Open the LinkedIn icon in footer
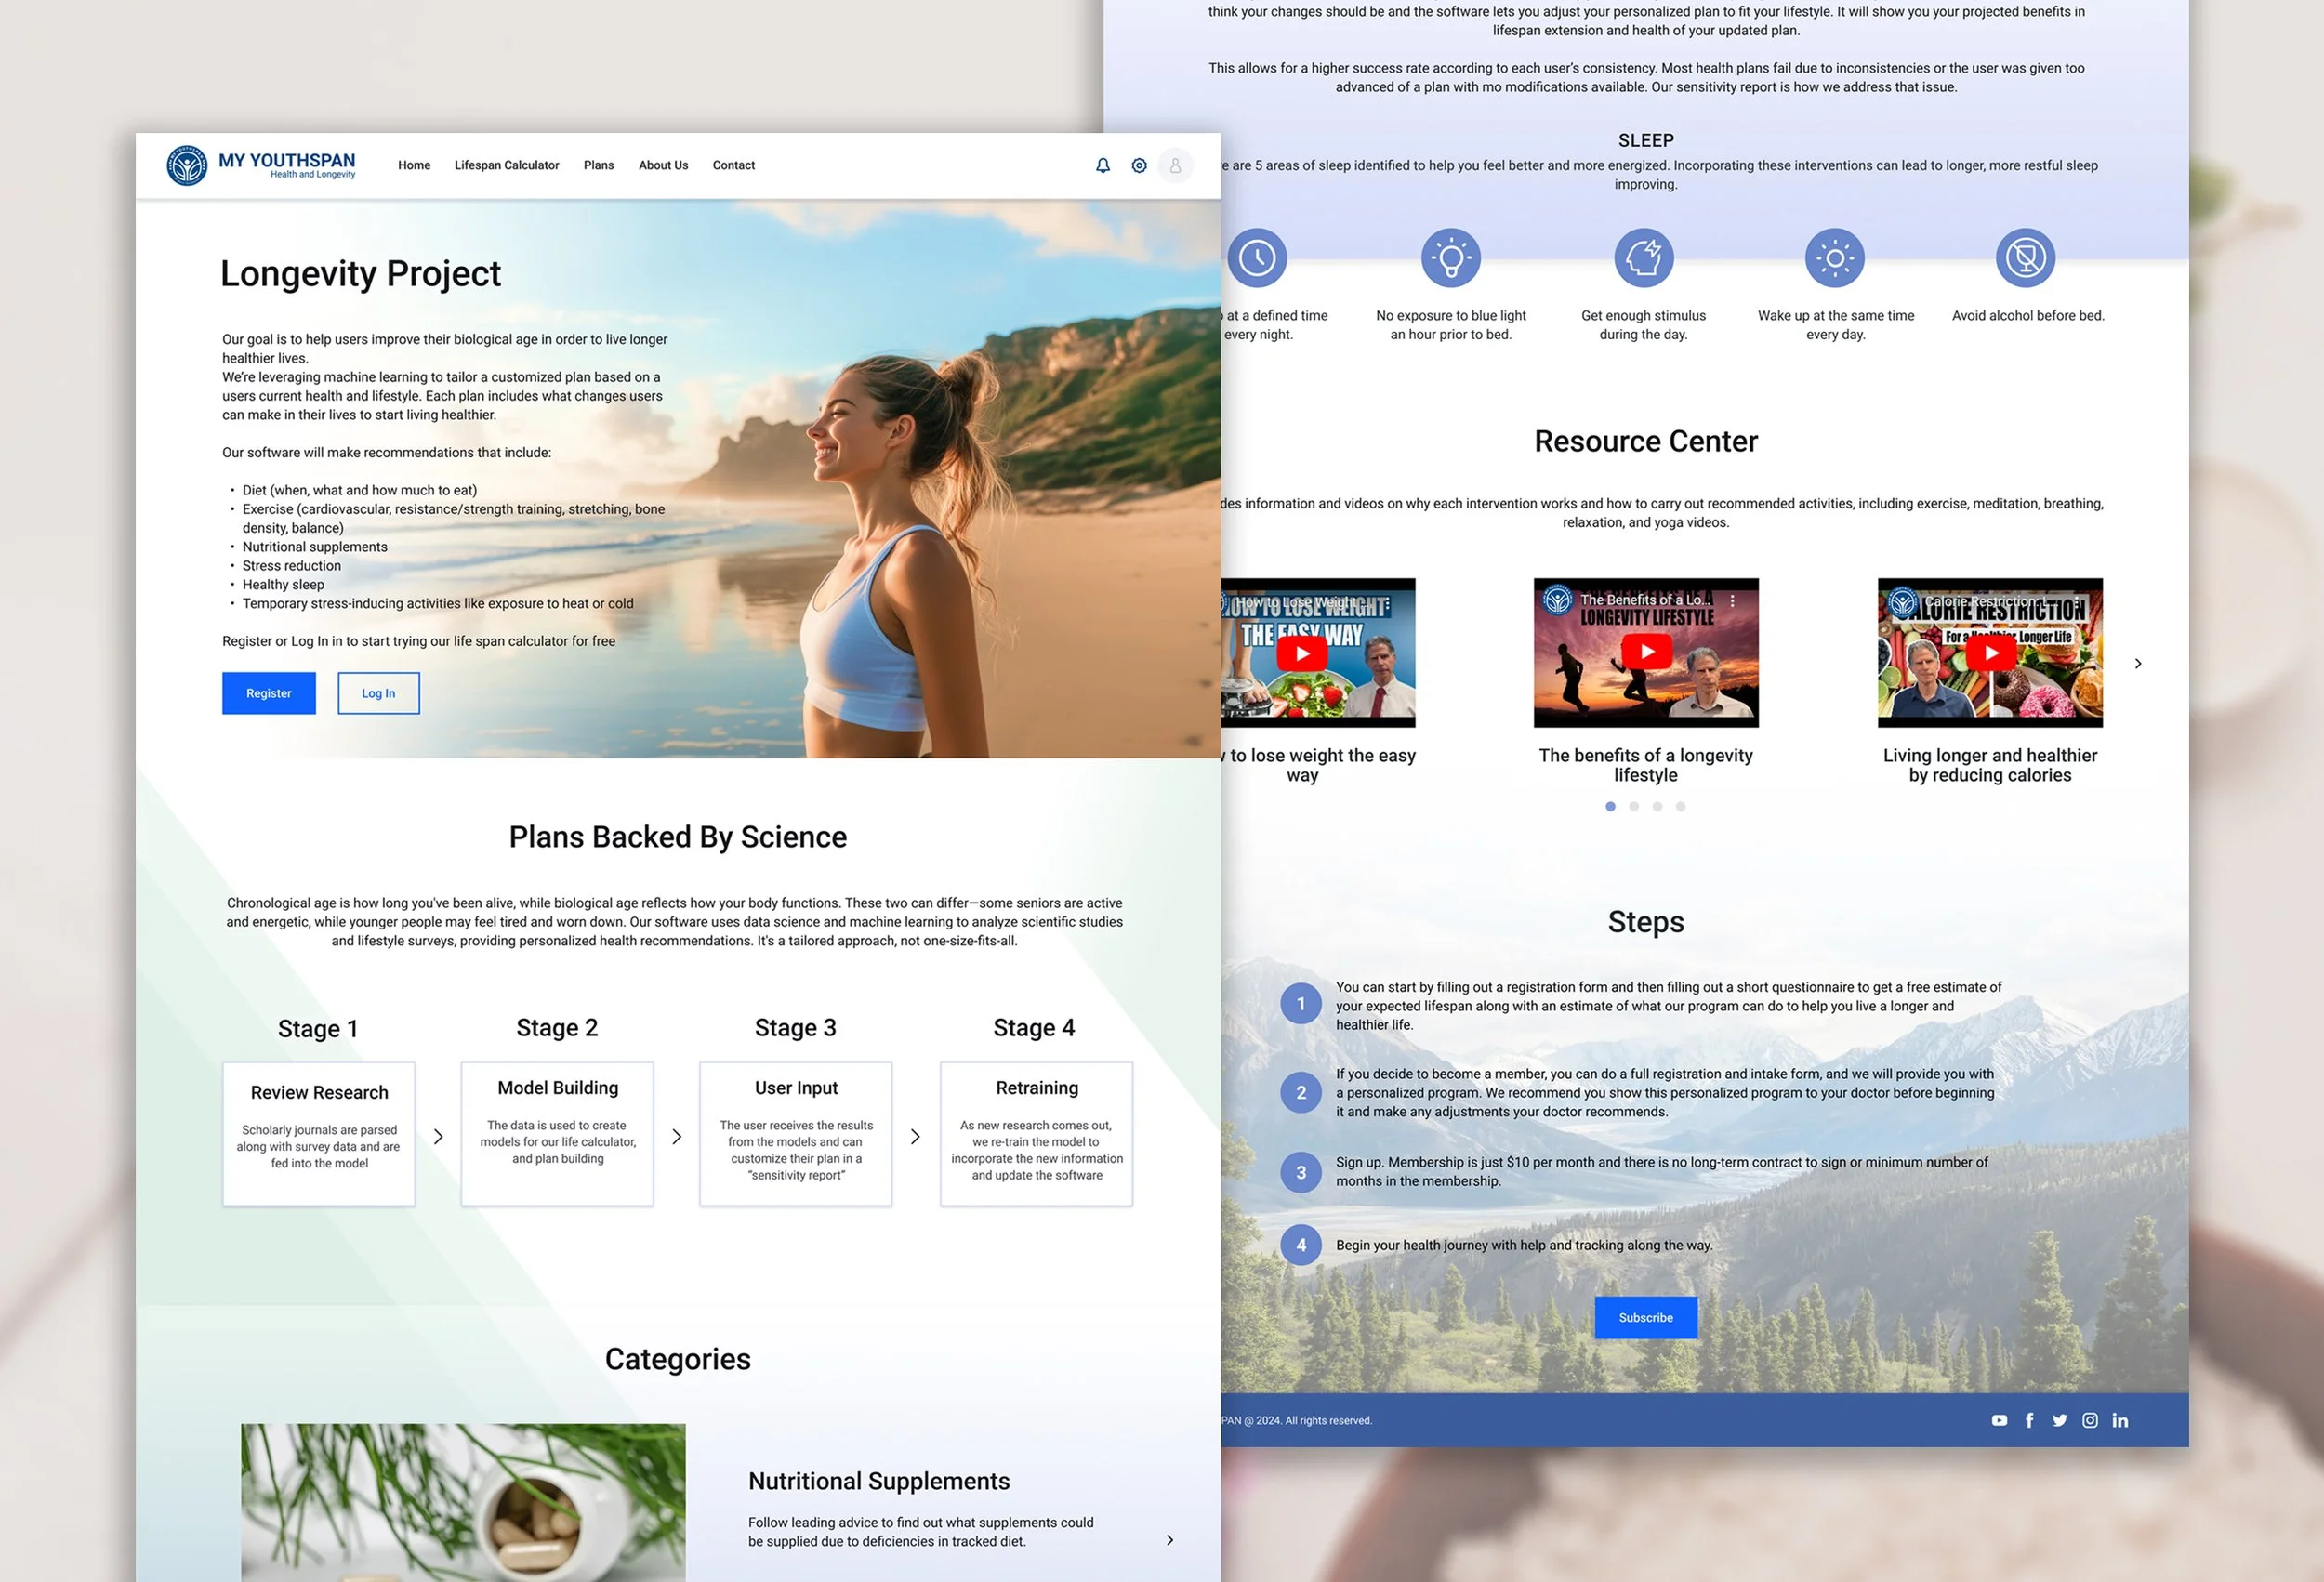 coord(2120,1420)
